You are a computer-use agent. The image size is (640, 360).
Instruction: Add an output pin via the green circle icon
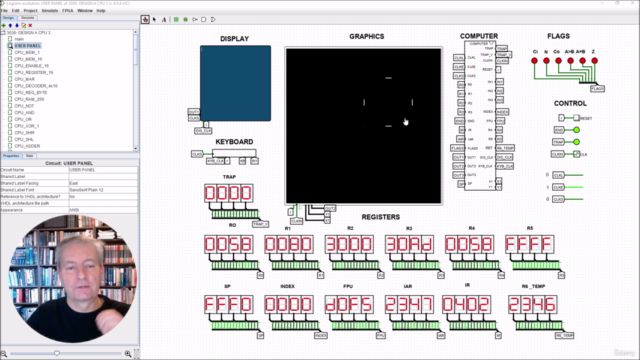(x=186, y=20)
